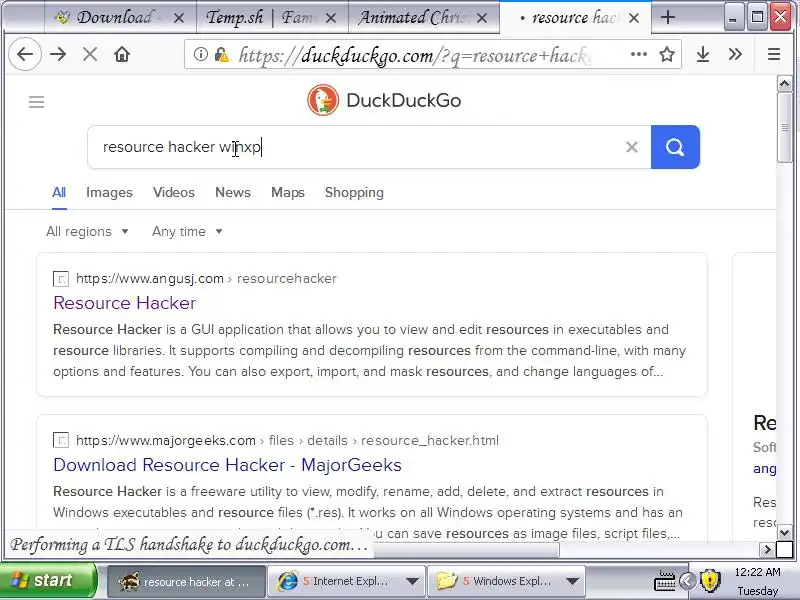Select the Images search category
Image resolution: width=800 pixels, height=600 pixels.
pos(109,192)
